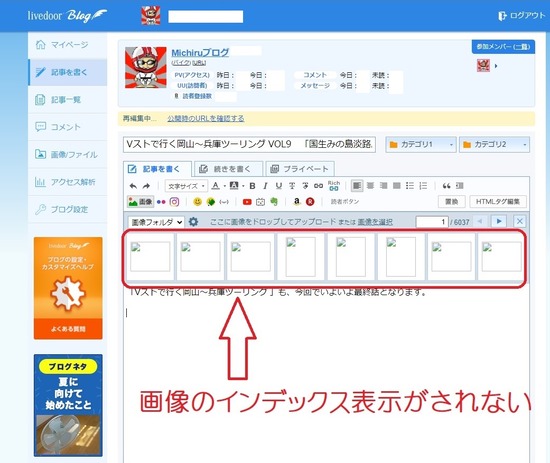This screenshot has height=463, width=550.
Task: Insert an Evernote clip
Action: pos(274,202)
